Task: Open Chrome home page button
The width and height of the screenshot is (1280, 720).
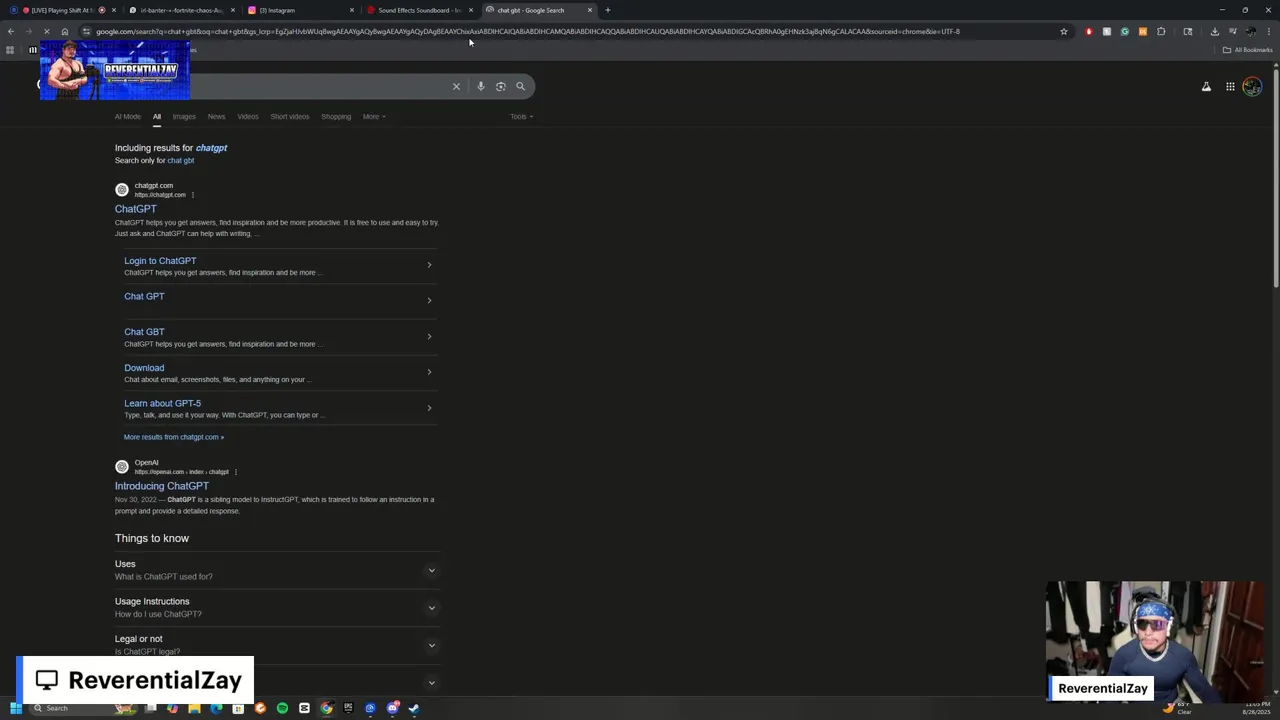Action: [x=65, y=31]
